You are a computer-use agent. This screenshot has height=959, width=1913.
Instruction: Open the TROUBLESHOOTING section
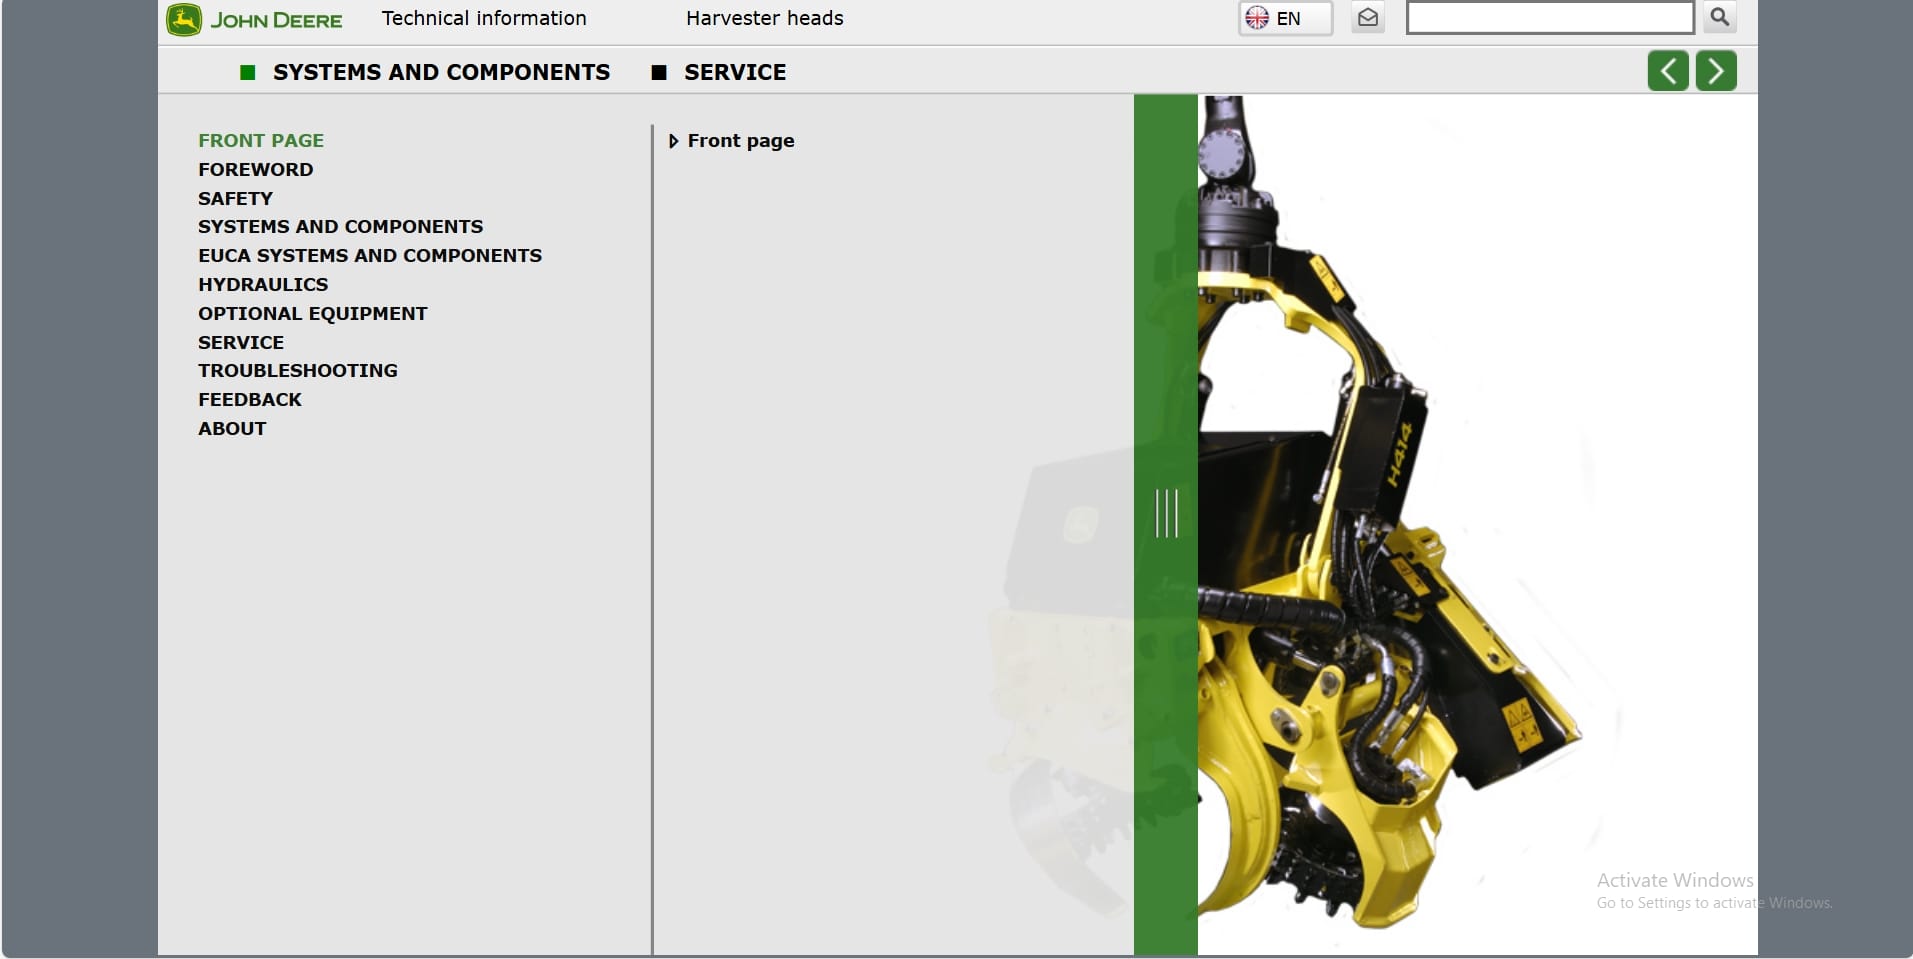tap(297, 370)
